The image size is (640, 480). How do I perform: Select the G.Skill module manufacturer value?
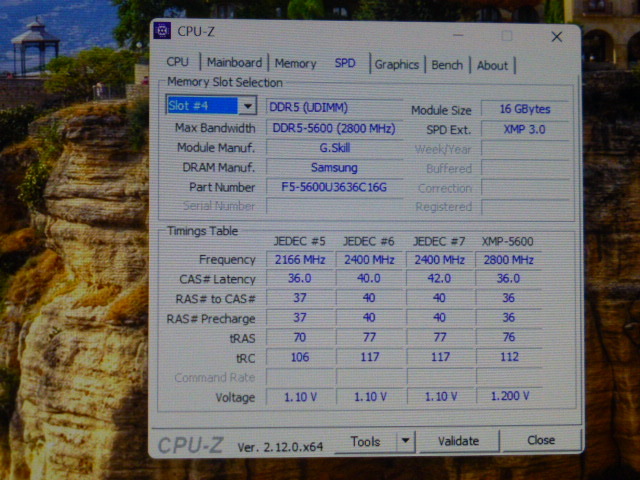click(x=334, y=148)
